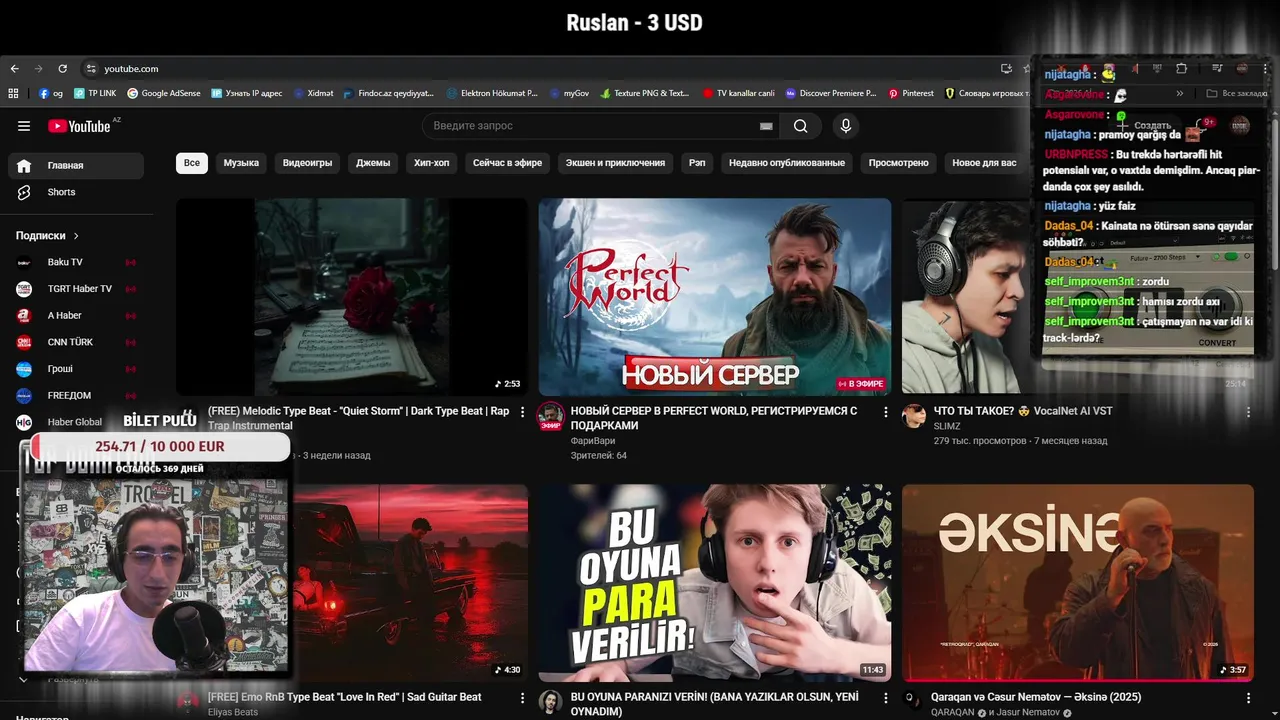Select the Рэп filter chip
Image resolution: width=1280 pixels, height=720 pixels.
pyautogui.click(x=697, y=163)
